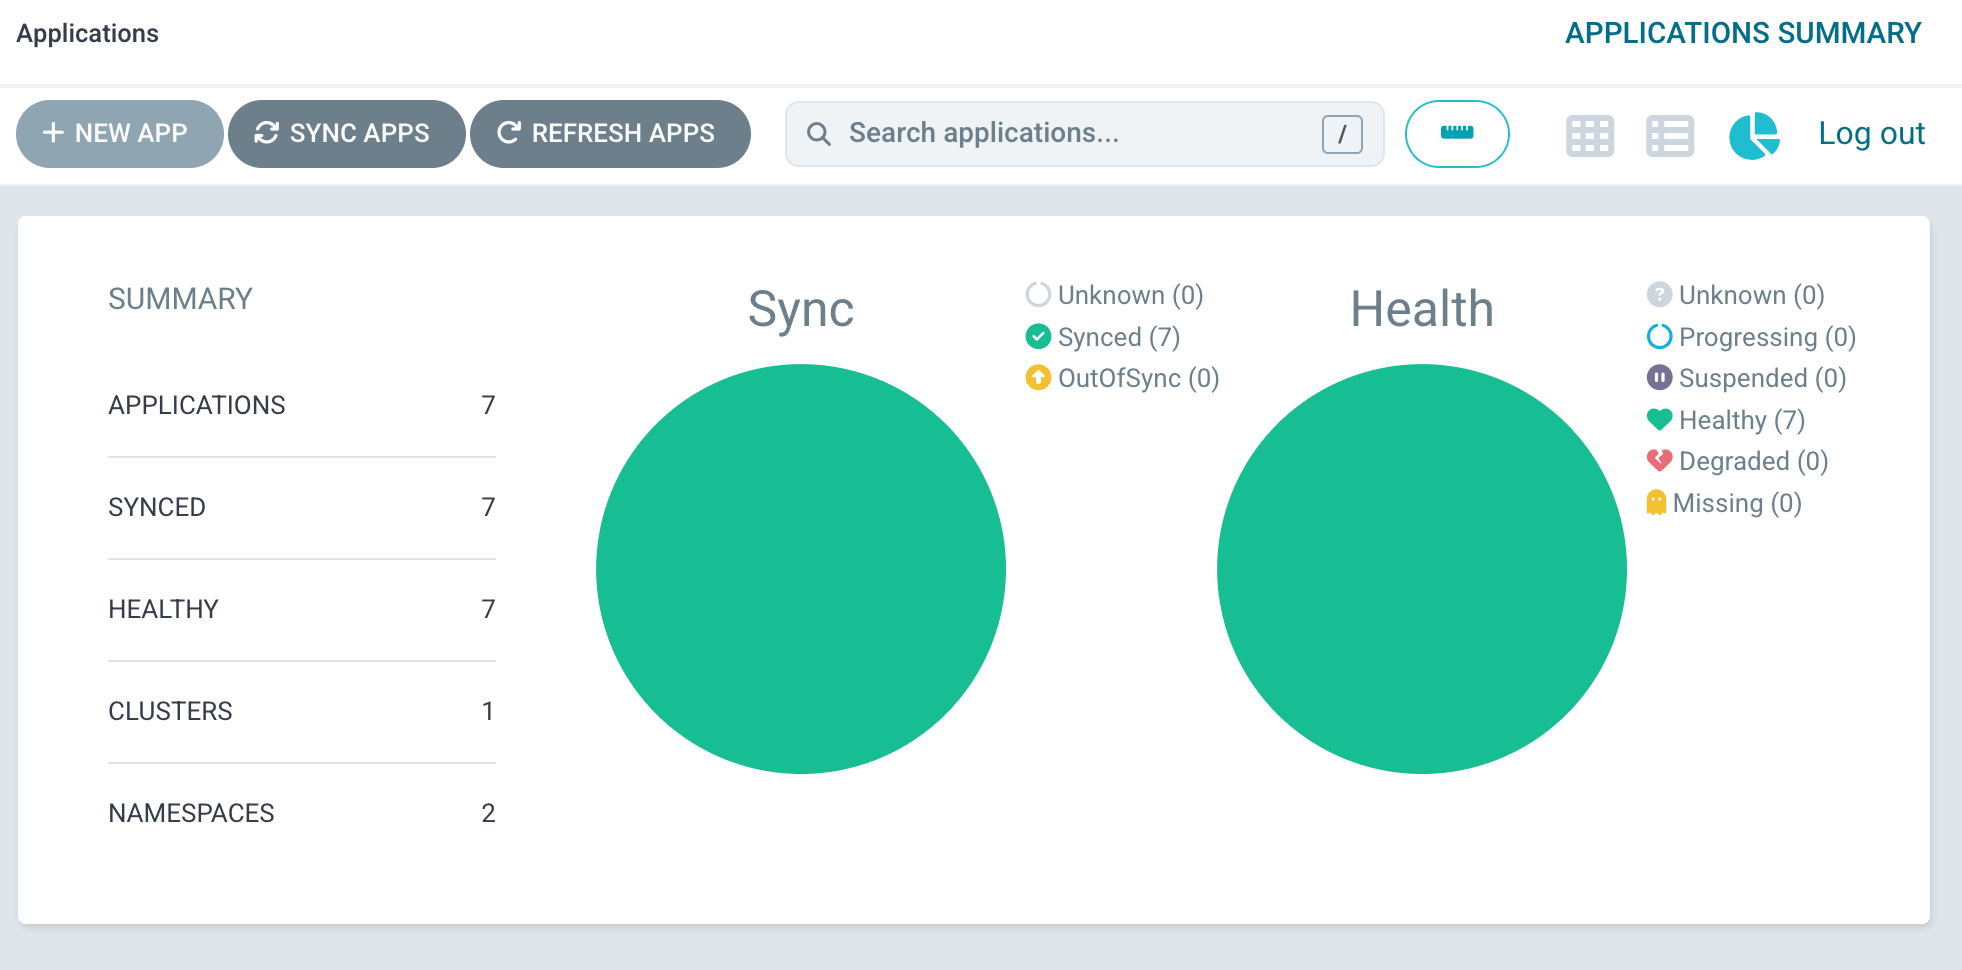Click the sync arrows icon in SYNC APPS
Viewport: 1962px width, 970px height.
click(266, 133)
